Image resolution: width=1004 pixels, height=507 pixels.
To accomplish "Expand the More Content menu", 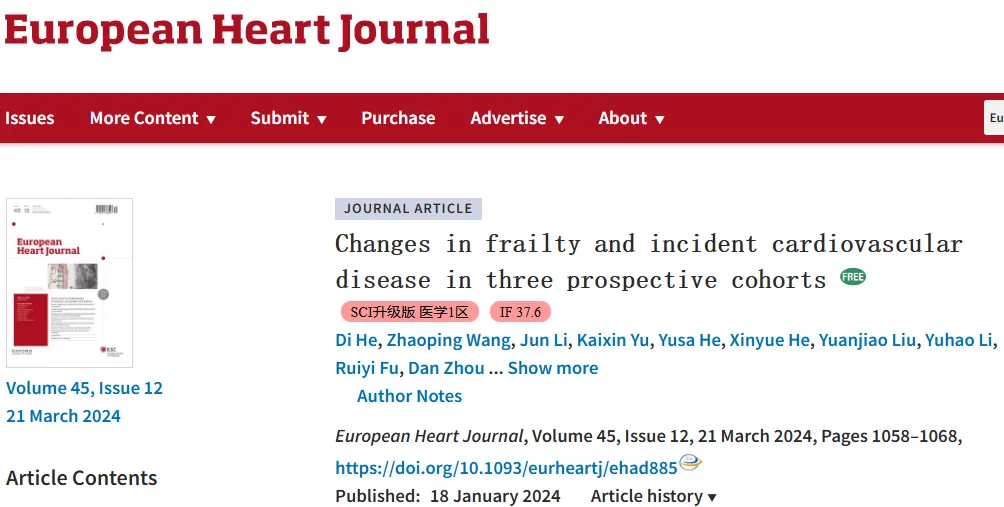I will click(x=152, y=118).
